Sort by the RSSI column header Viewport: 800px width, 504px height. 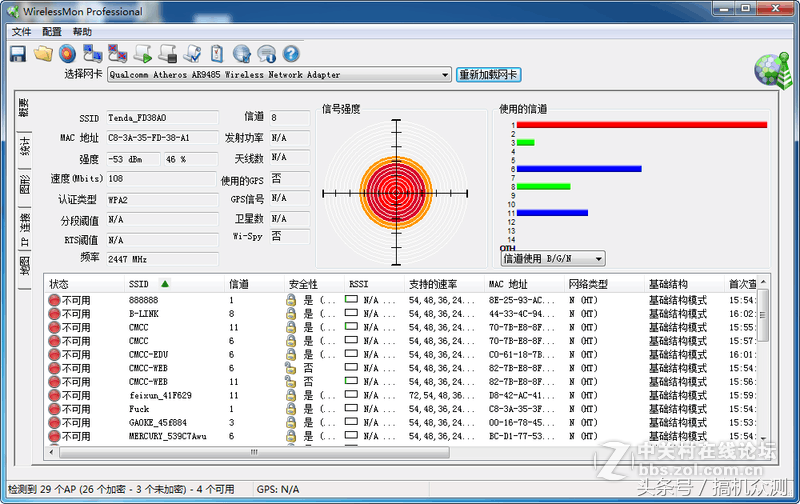click(374, 284)
